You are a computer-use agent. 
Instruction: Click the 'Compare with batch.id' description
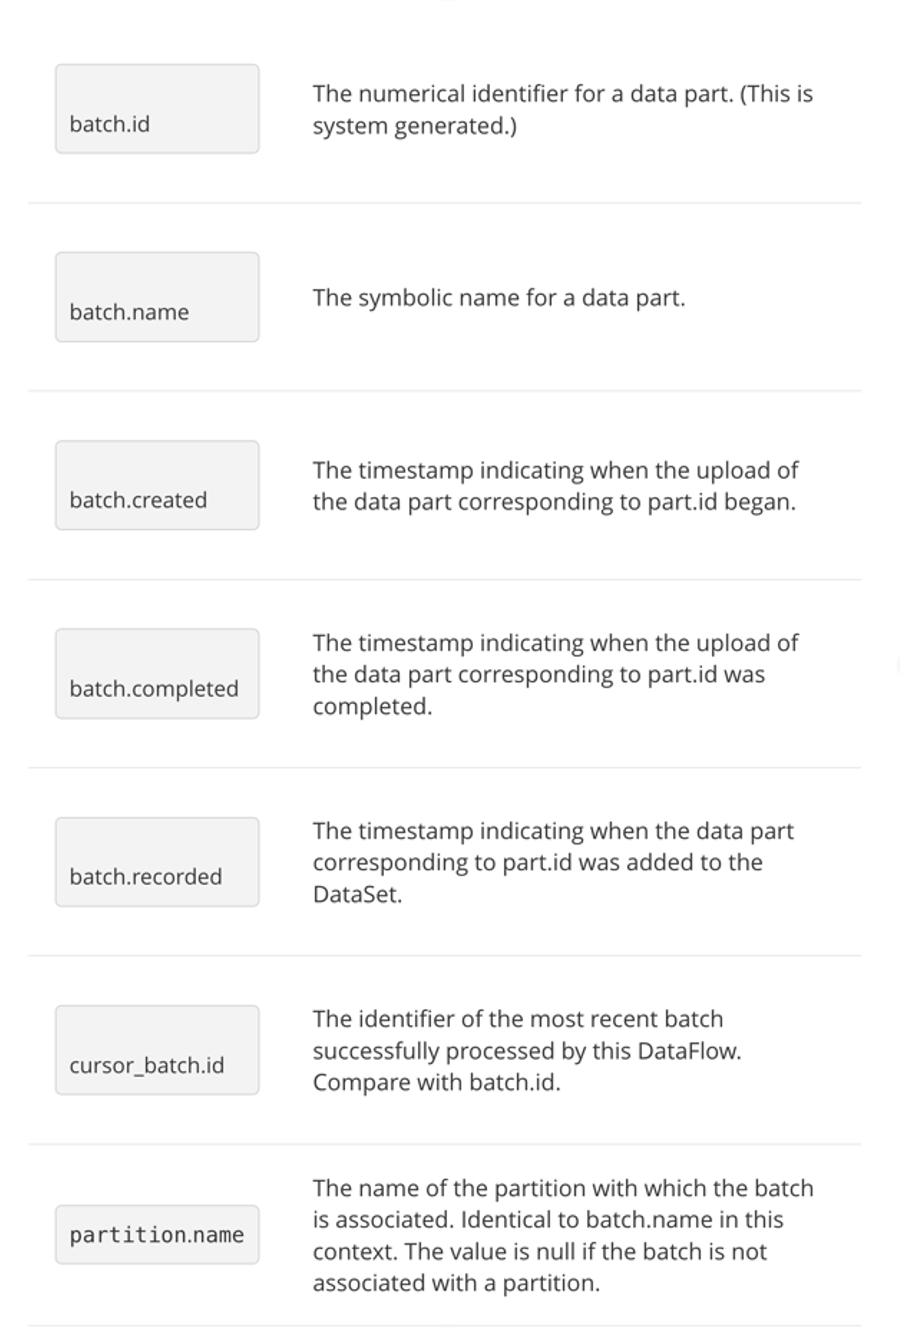[x=436, y=1083]
